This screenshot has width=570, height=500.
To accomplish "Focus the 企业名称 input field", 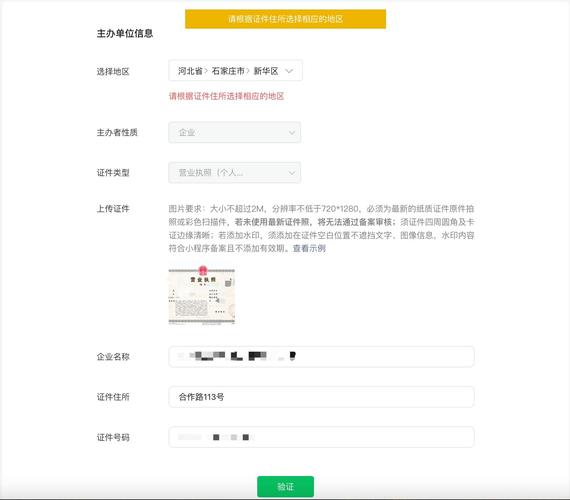I will [x=321, y=357].
